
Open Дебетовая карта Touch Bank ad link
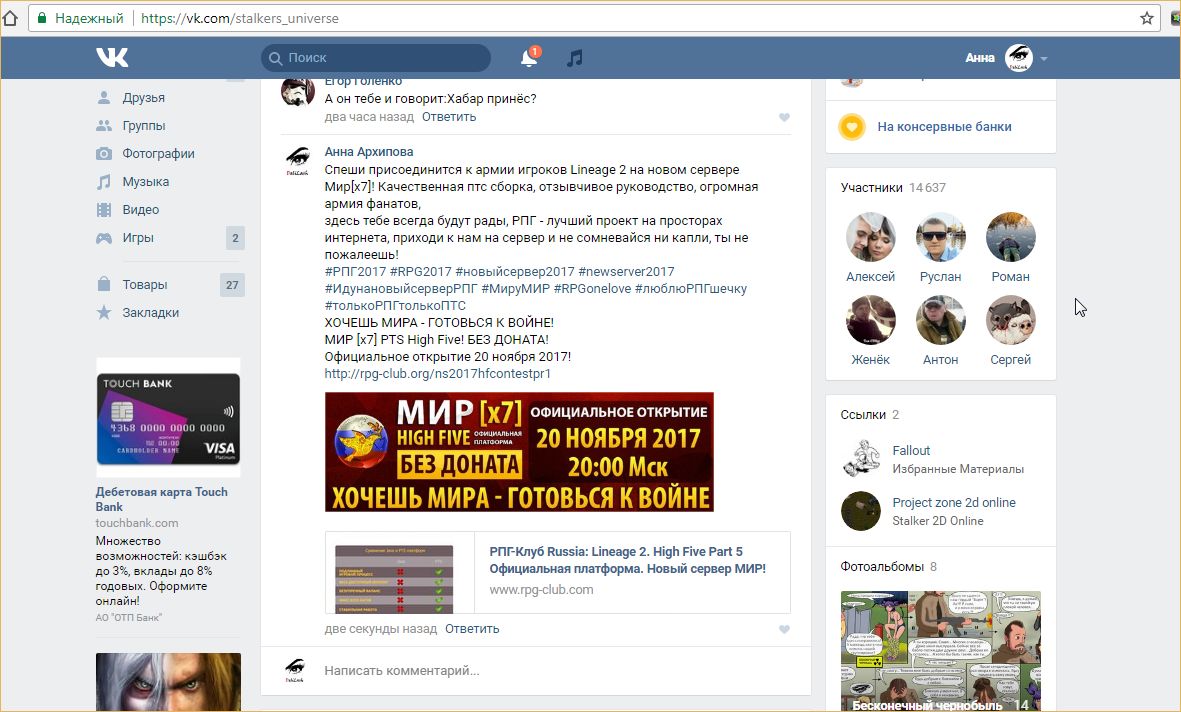click(x=161, y=499)
